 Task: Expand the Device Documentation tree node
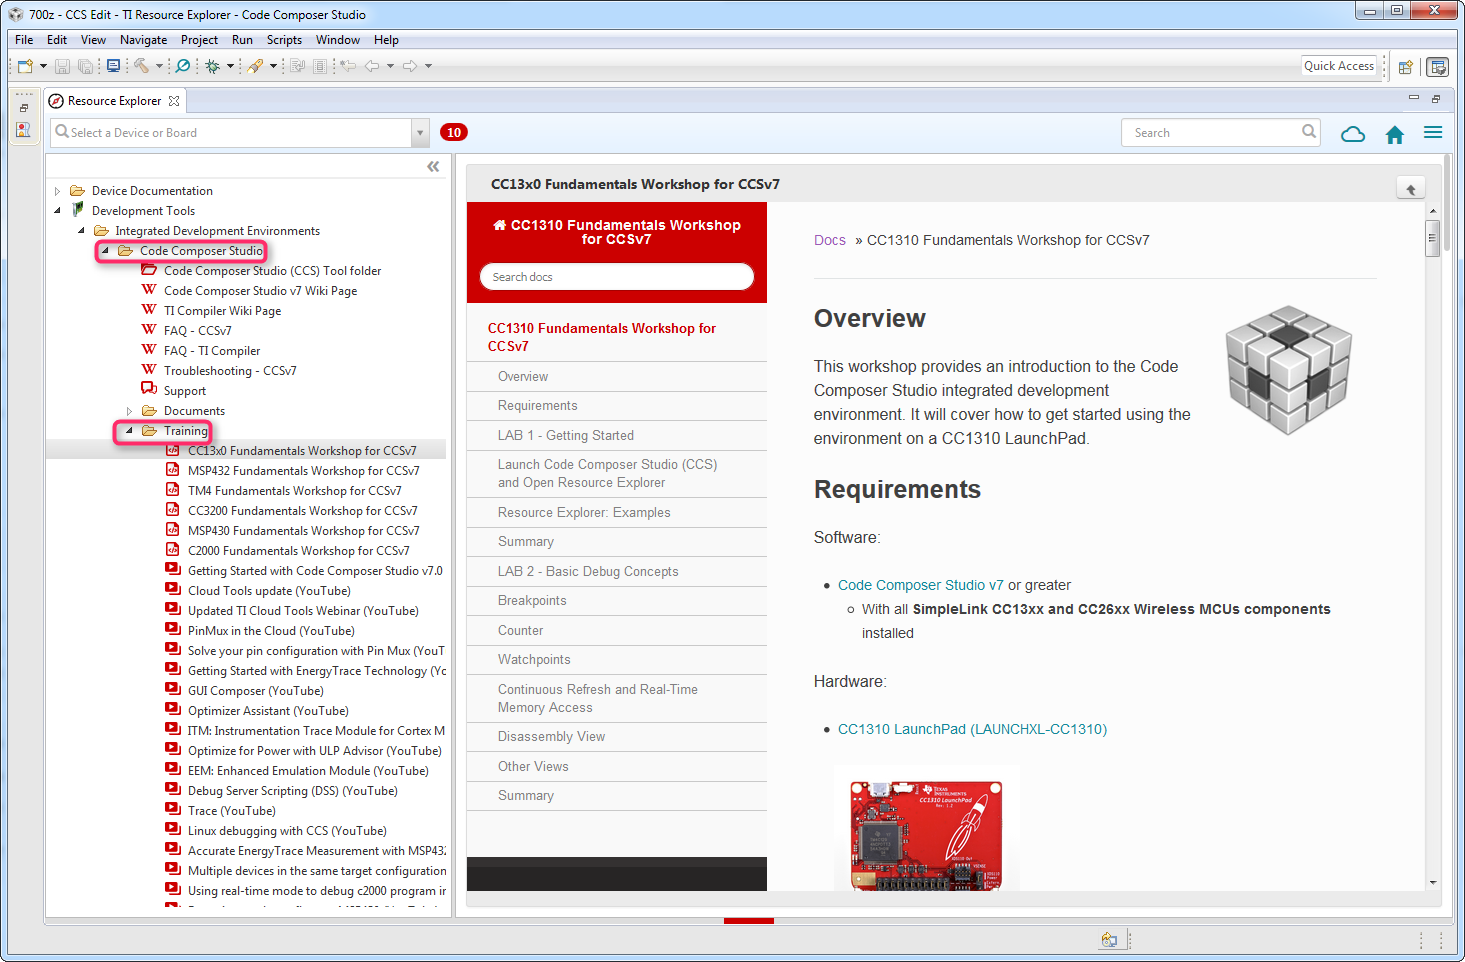(x=58, y=191)
